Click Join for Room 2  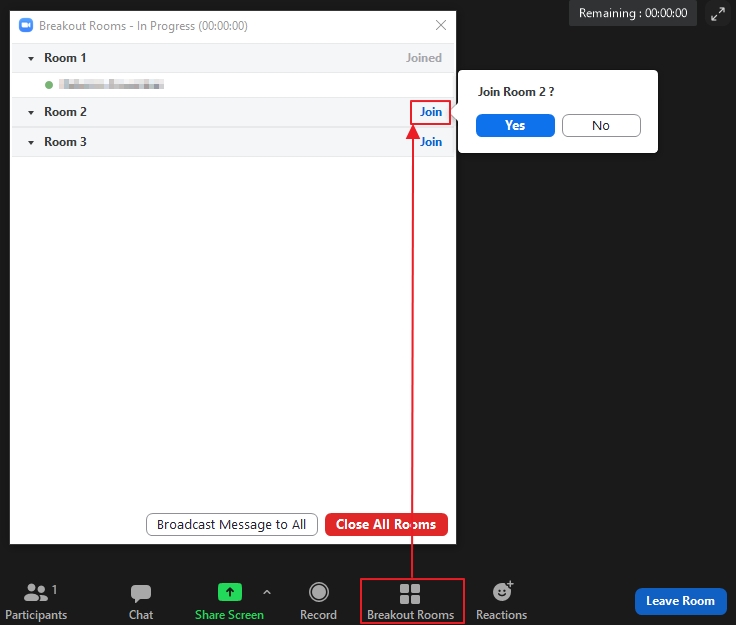pyautogui.click(x=430, y=112)
